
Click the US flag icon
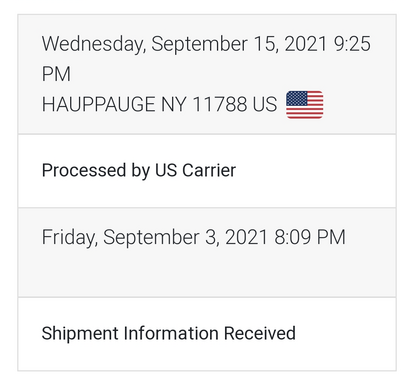click(304, 105)
